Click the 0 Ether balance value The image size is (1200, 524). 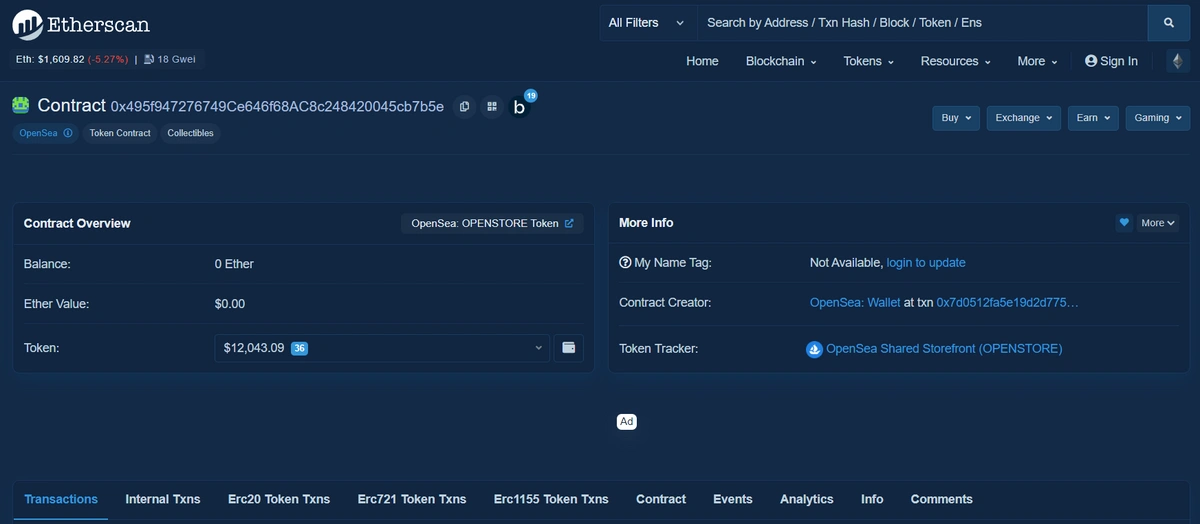pos(234,264)
